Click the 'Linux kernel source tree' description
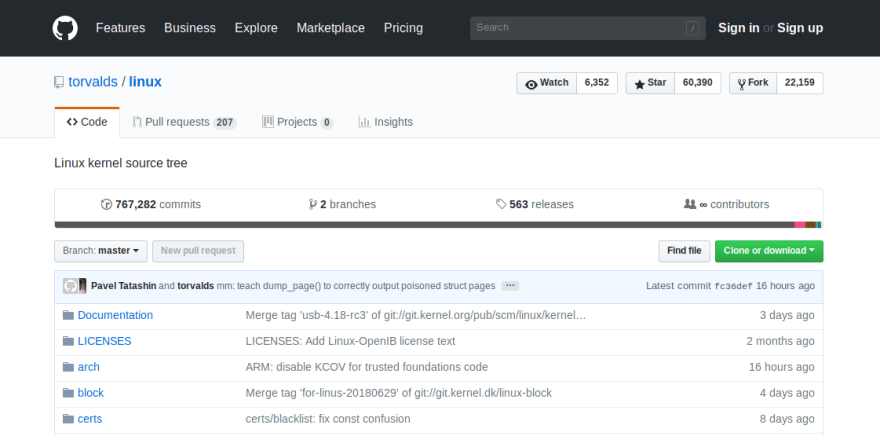The image size is (880, 436). 121,163
